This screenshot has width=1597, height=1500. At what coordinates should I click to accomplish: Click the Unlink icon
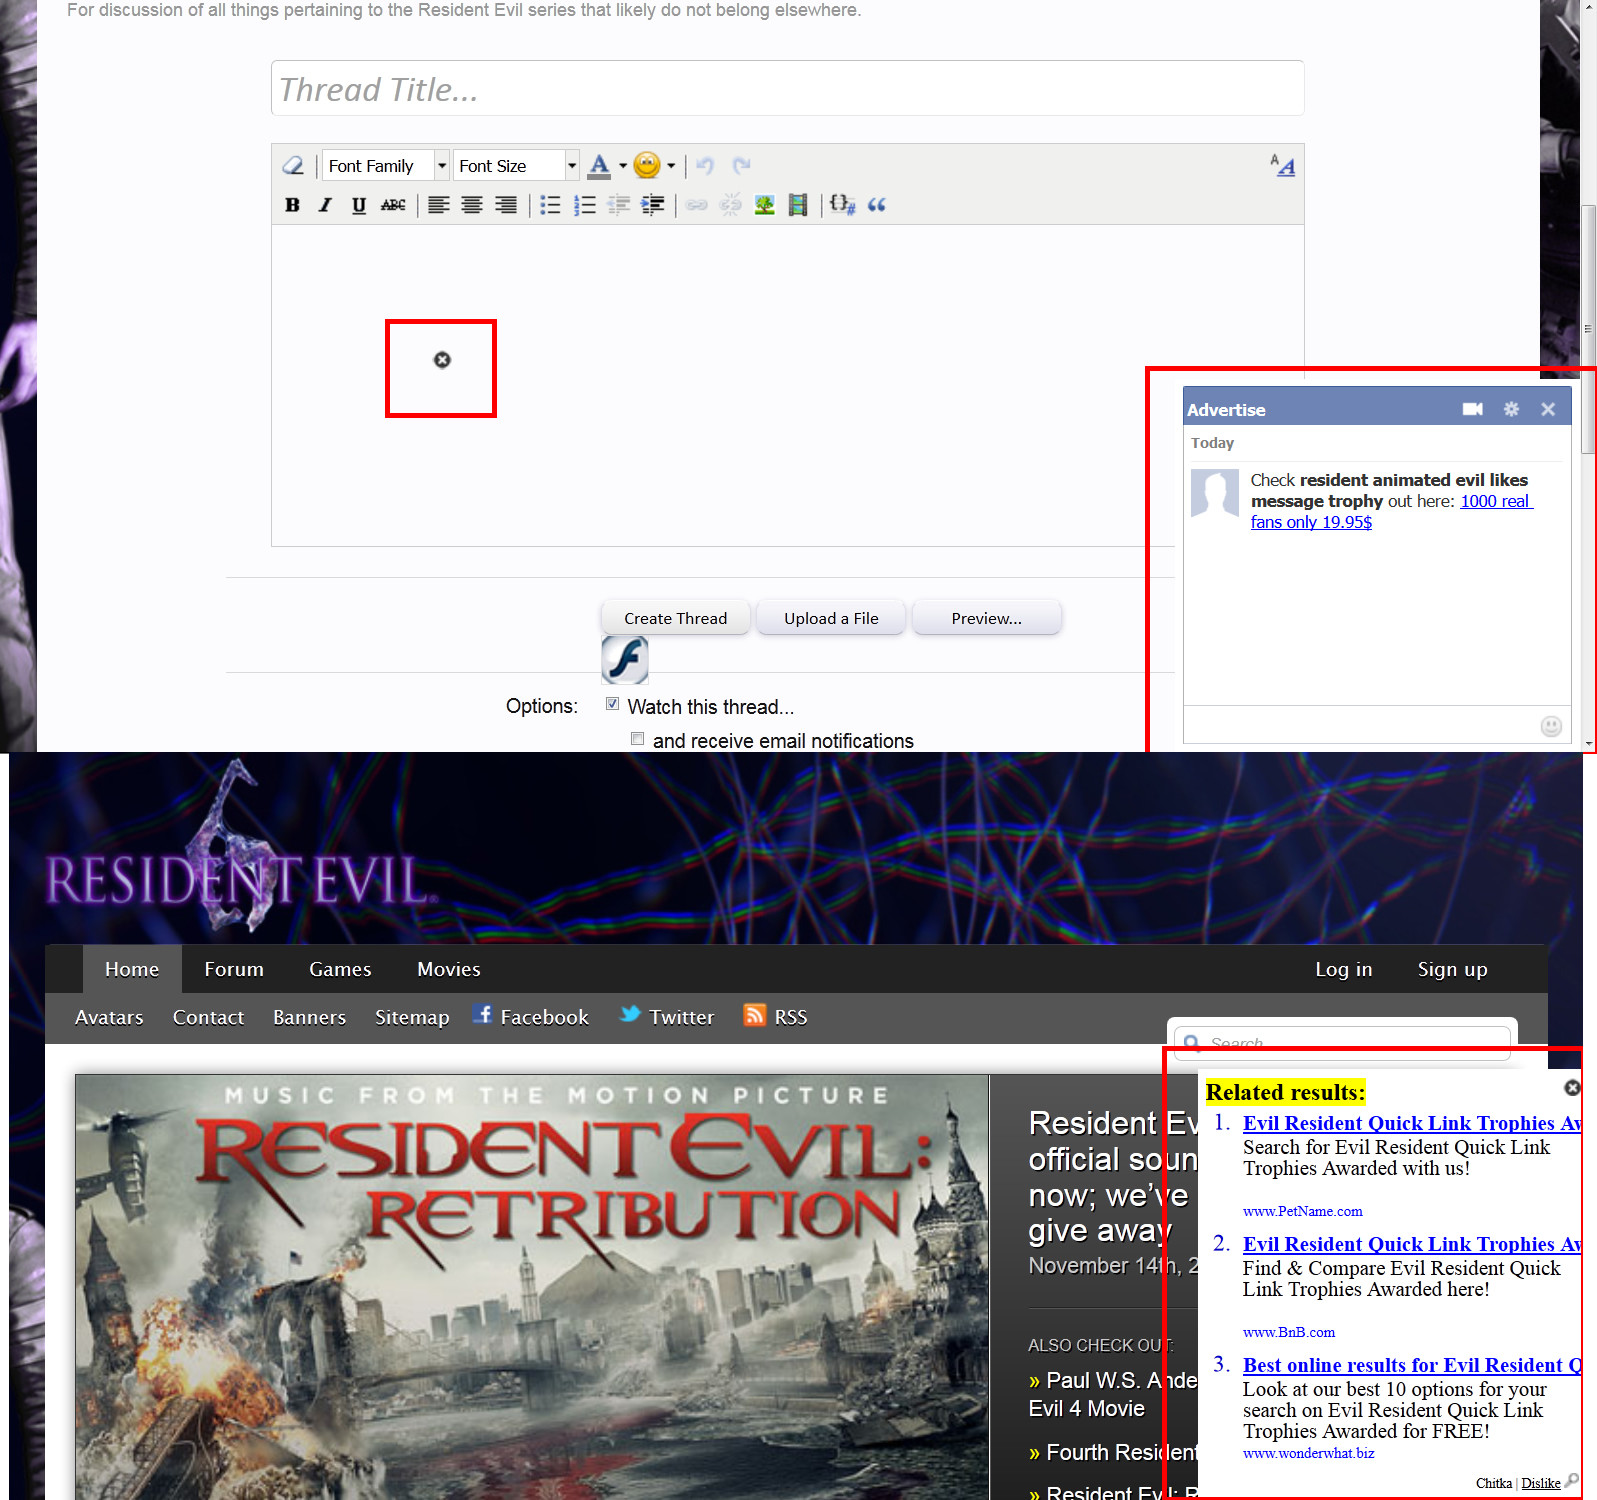pyautogui.click(x=731, y=205)
